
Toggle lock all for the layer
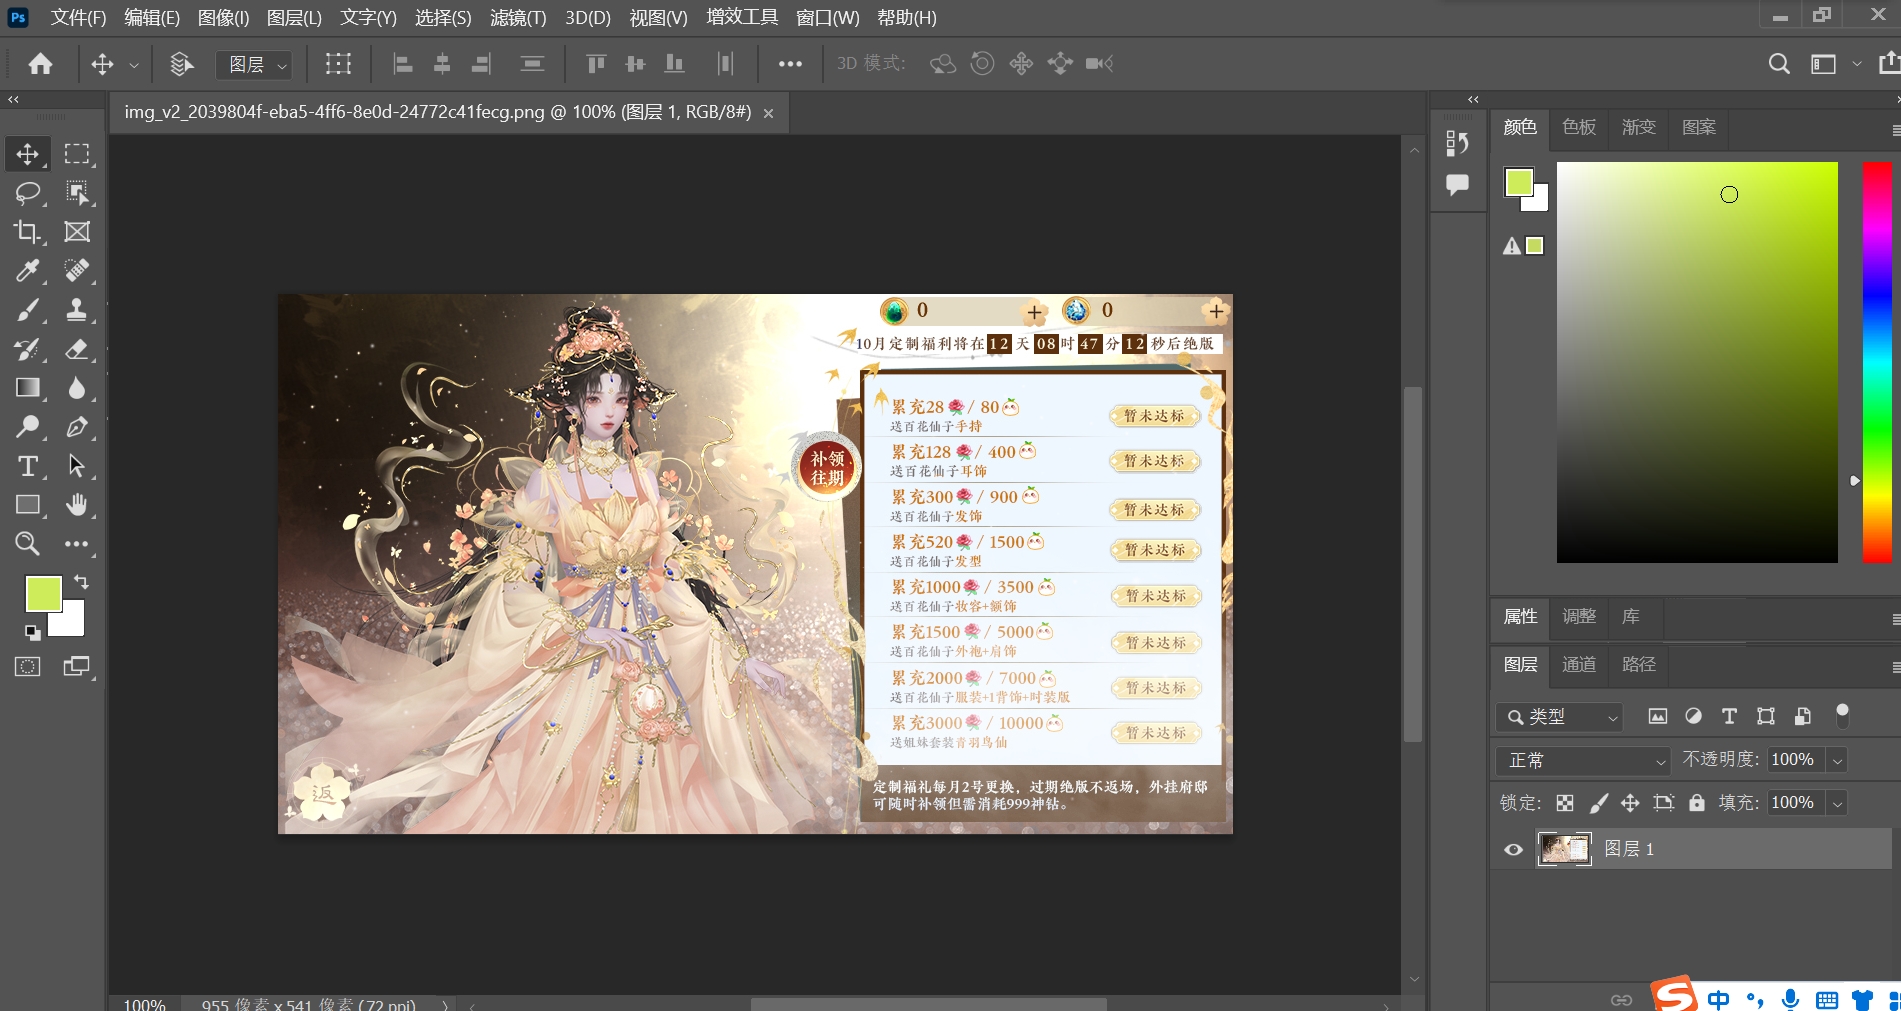(1696, 803)
